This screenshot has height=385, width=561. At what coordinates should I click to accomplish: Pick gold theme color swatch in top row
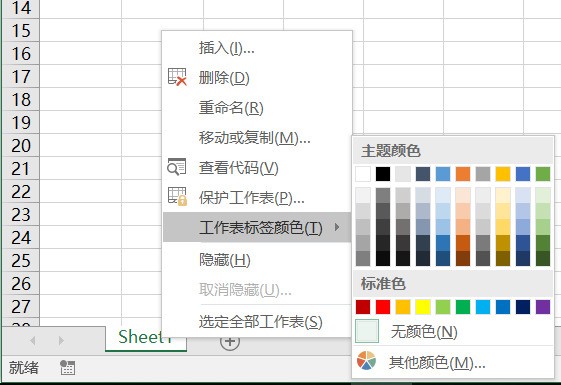tap(503, 174)
